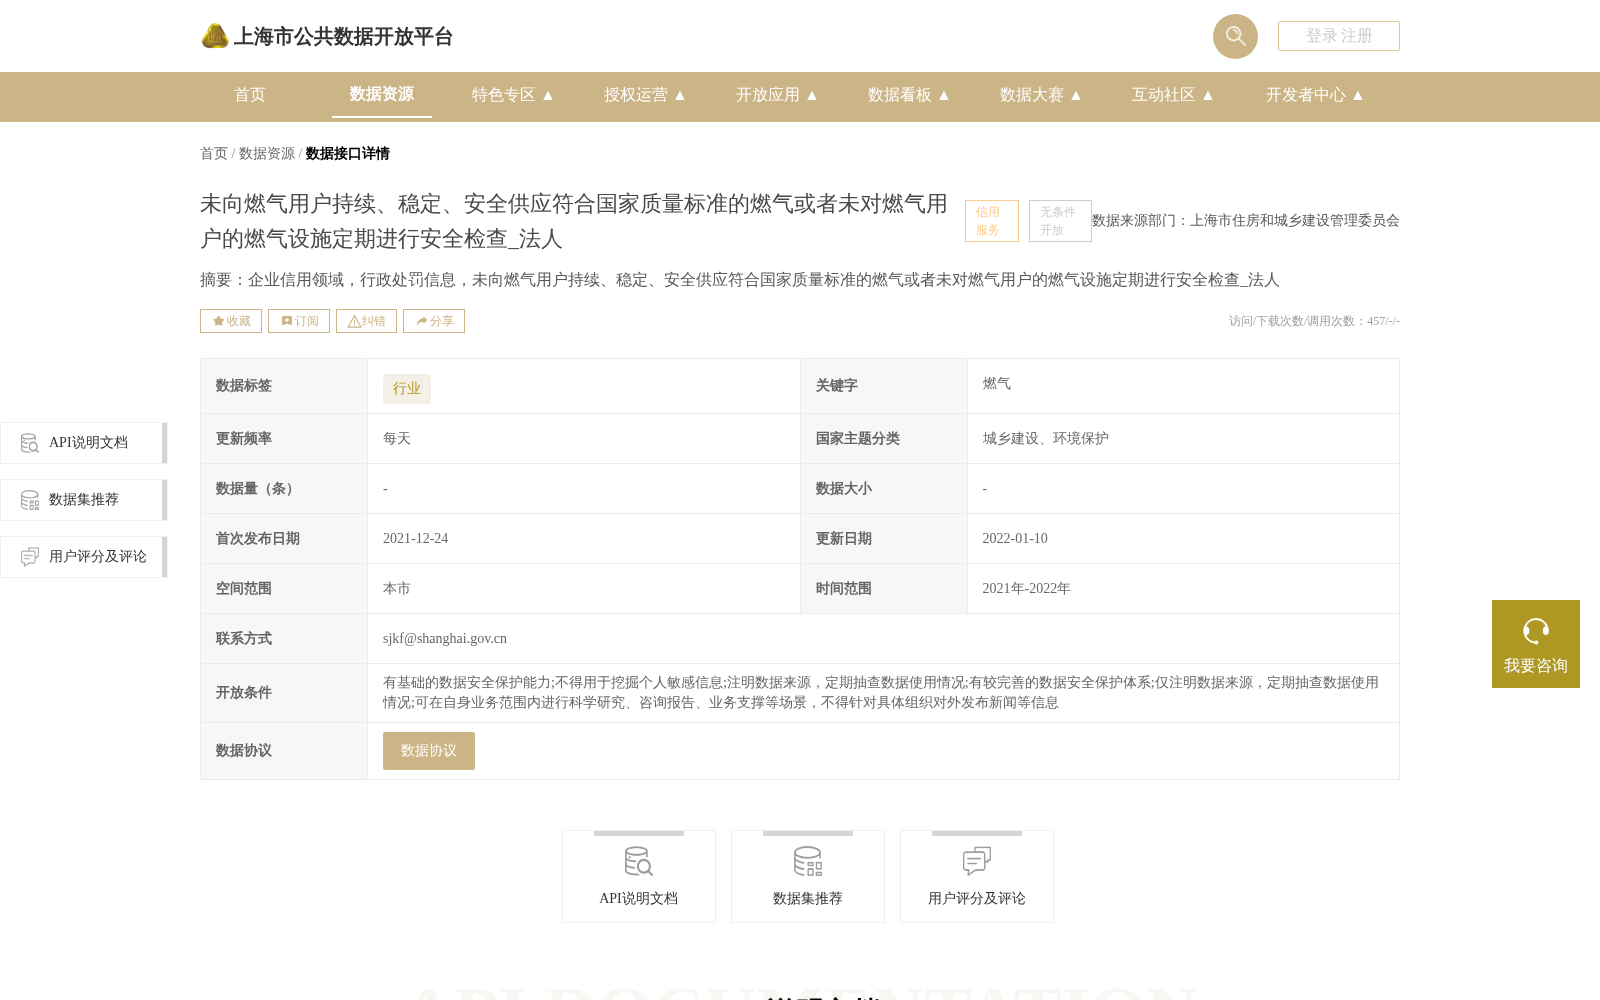Click the 数据集推荐 icon in left sidebar
The image size is (1600, 1000).
click(x=30, y=500)
